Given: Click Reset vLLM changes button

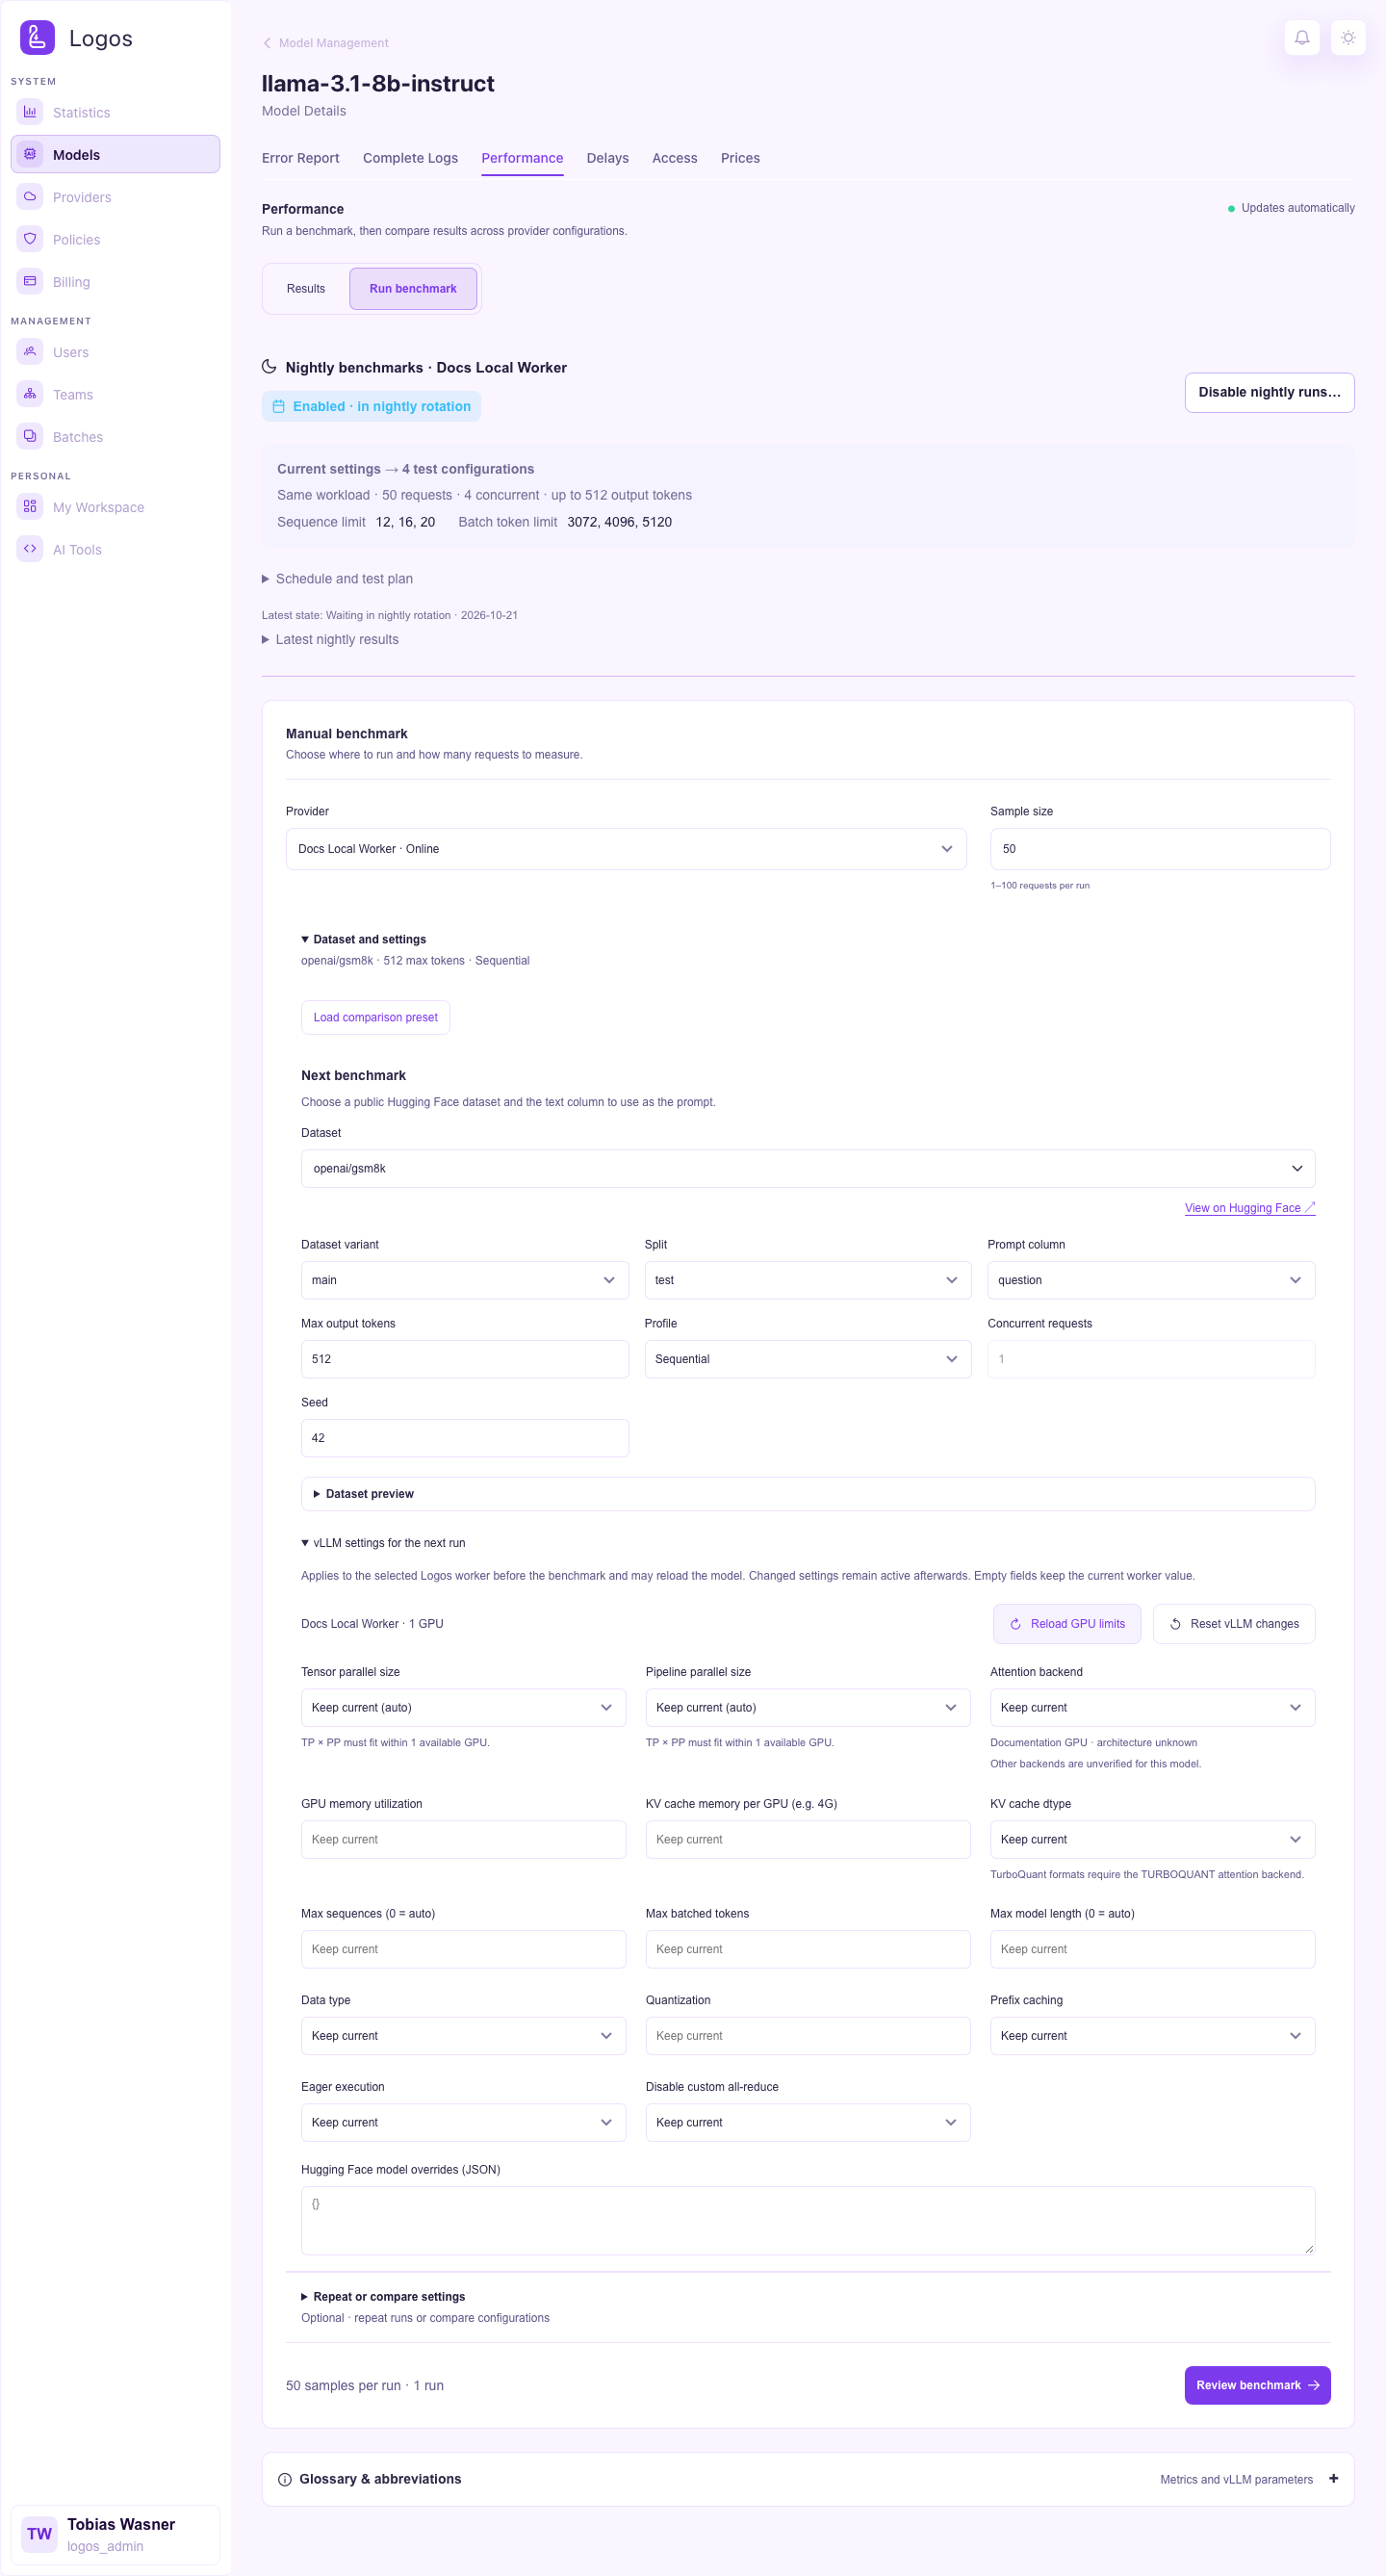Looking at the screenshot, I should (x=1234, y=1624).
